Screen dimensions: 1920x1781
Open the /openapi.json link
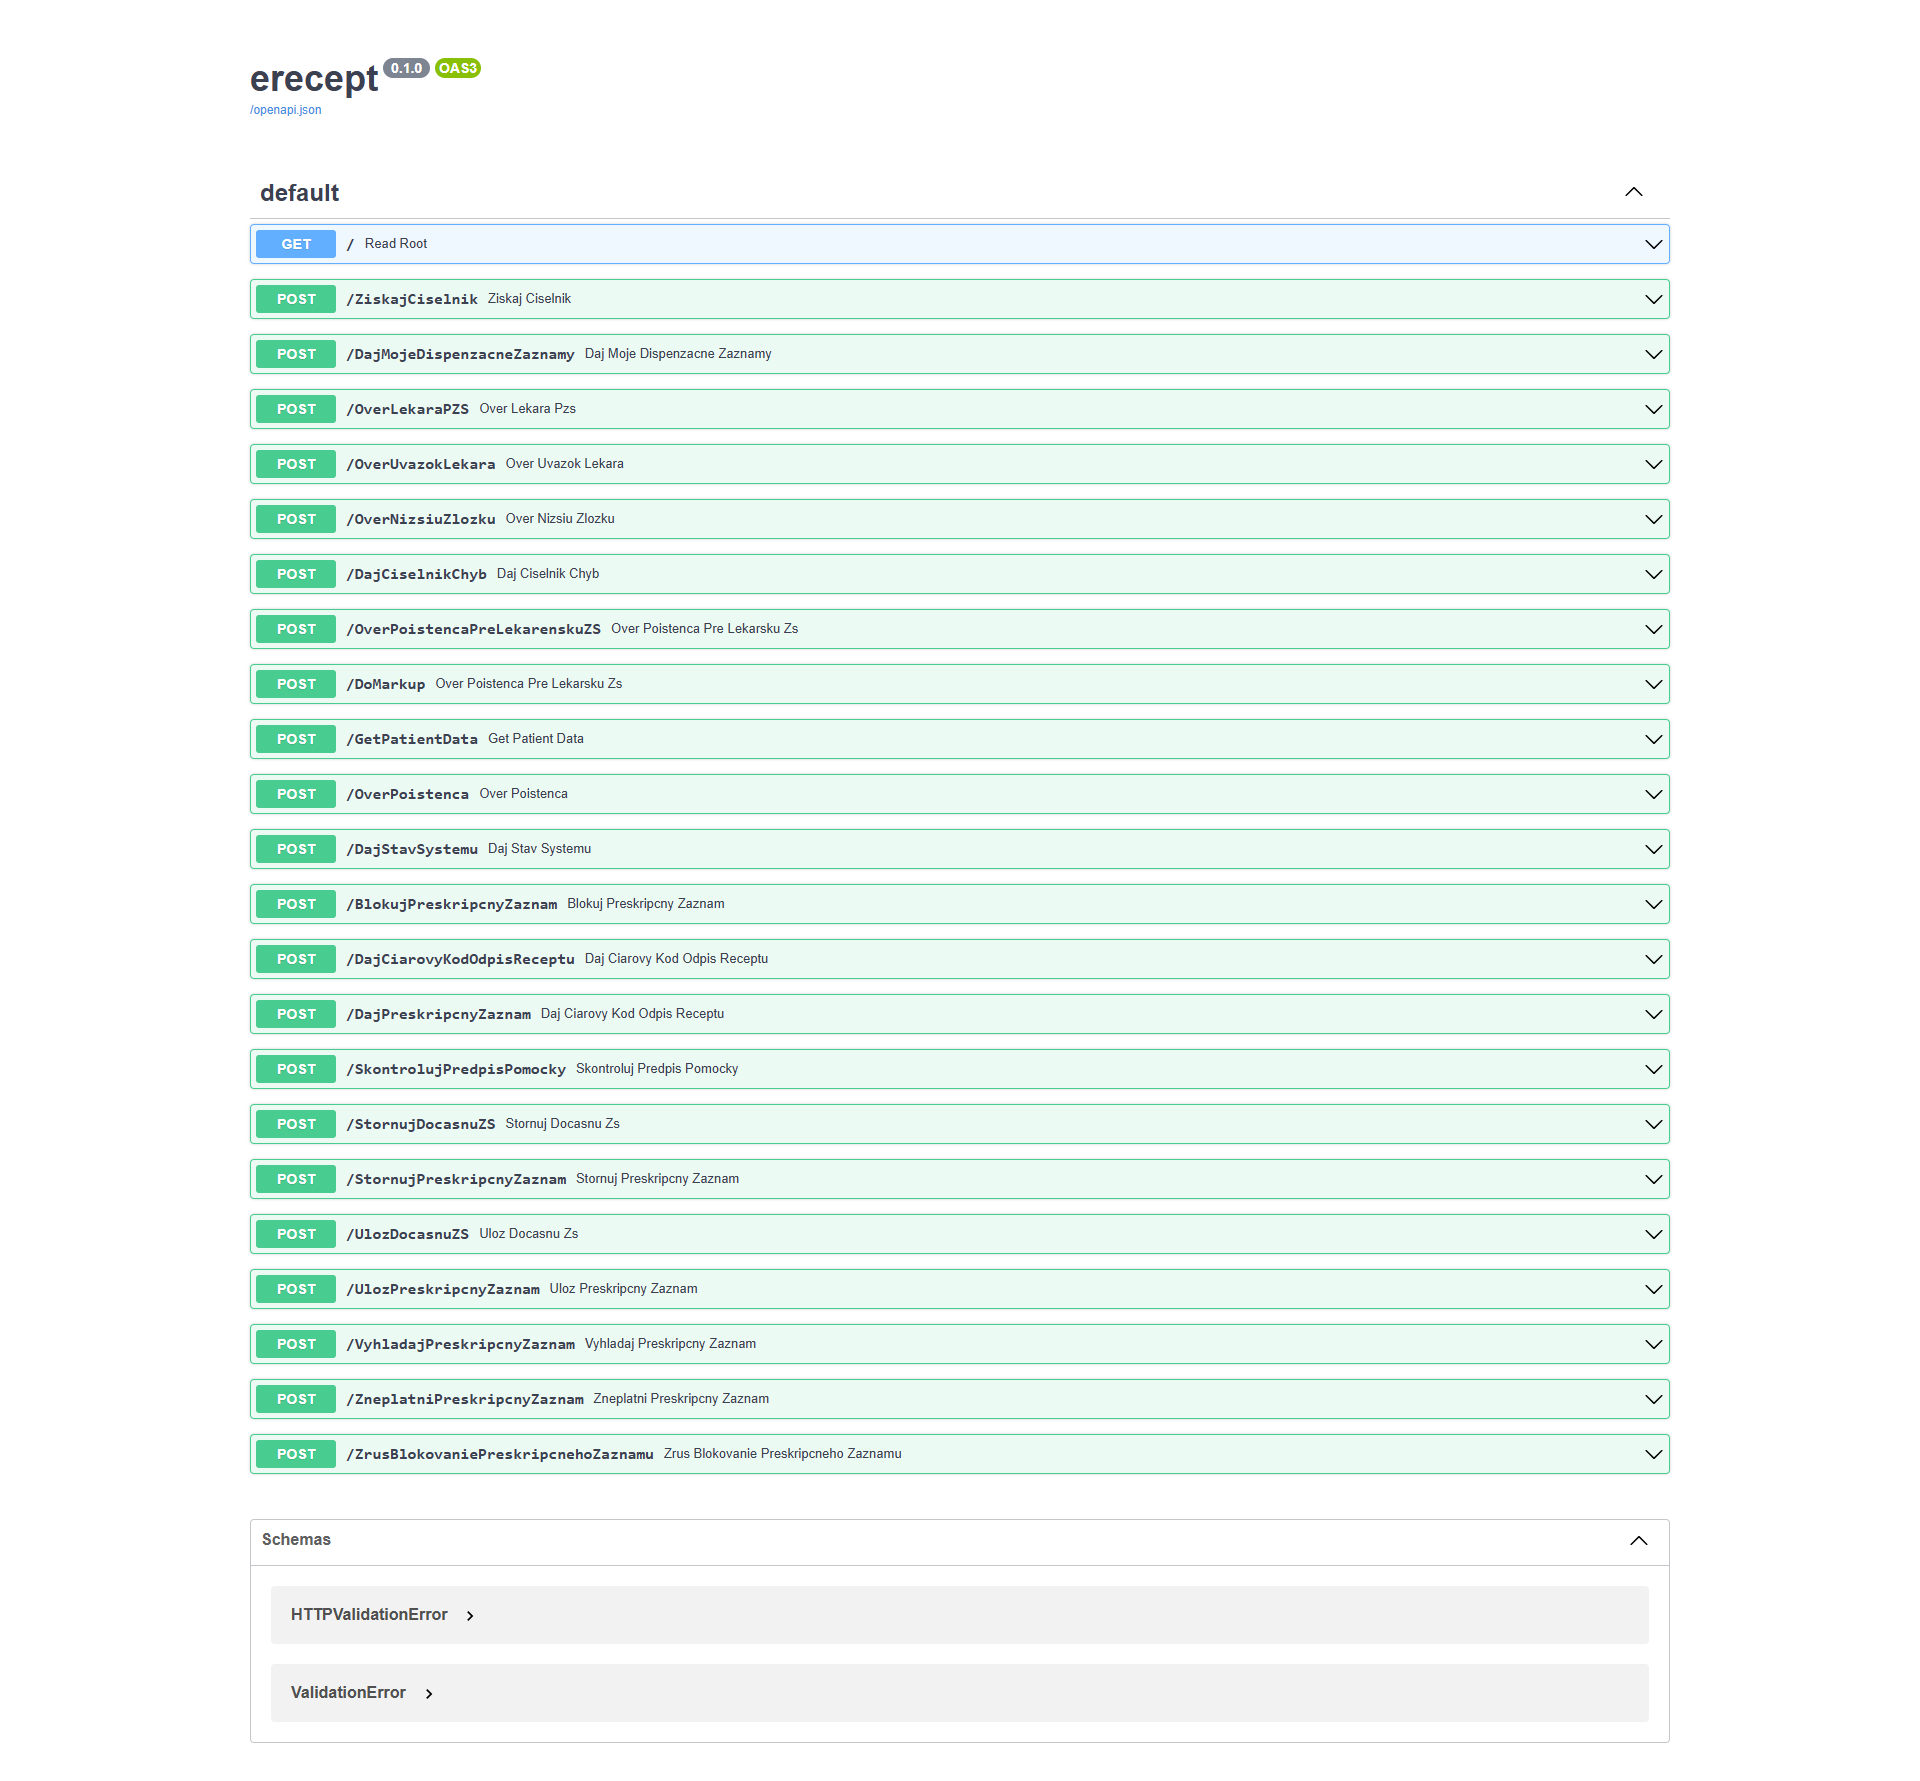click(286, 110)
